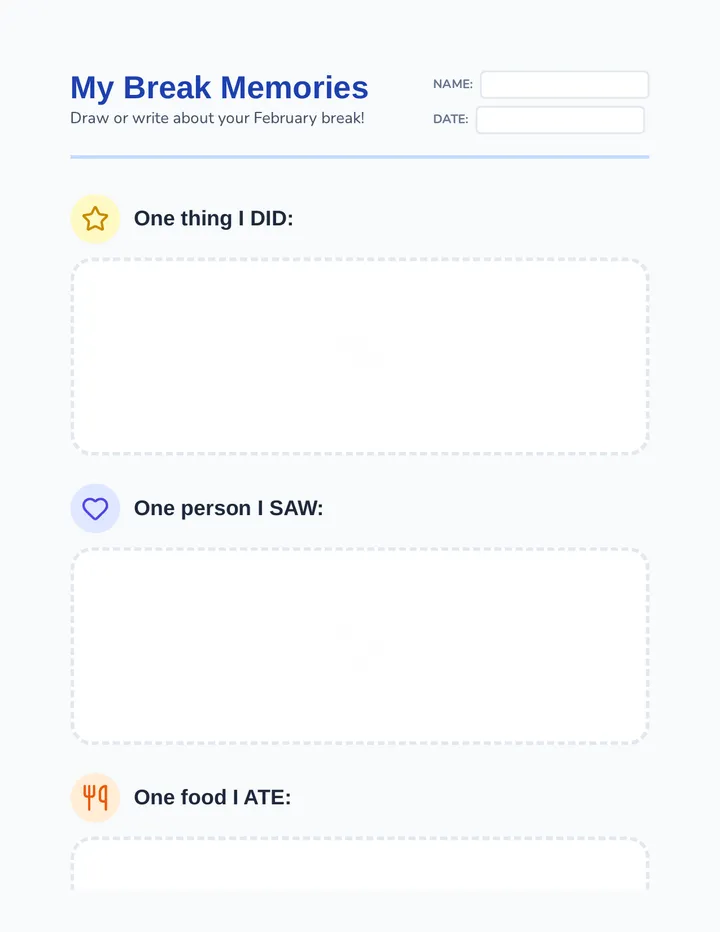The height and width of the screenshot is (932, 720).
Task: Click the word 'February' in the subtitle
Action: 285,118
